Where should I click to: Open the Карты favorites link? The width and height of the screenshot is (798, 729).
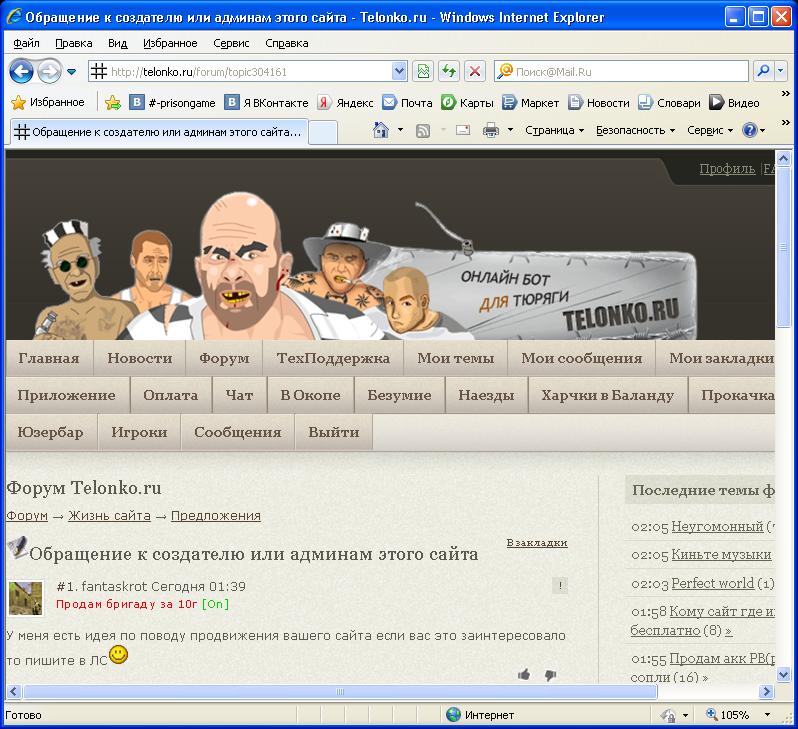467,103
